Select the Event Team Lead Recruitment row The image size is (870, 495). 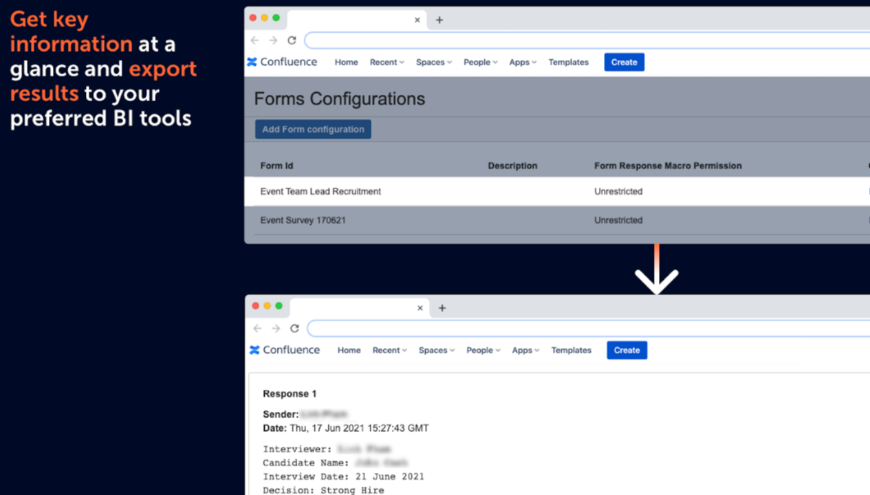(320, 191)
